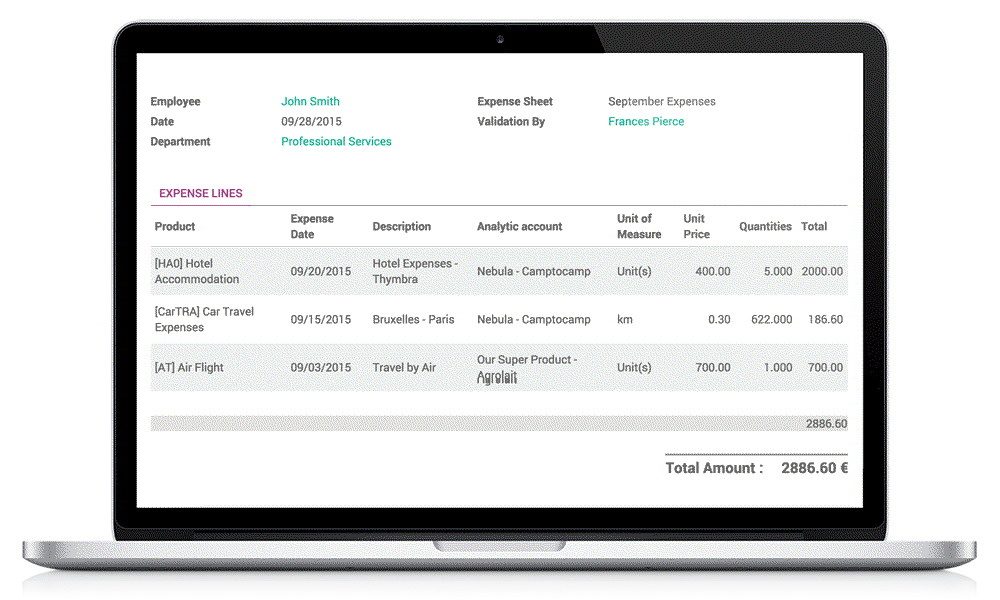Click the Total Amount 2886.60 € value
The width and height of the screenshot is (1000, 600).
pyautogui.click(x=805, y=468)
